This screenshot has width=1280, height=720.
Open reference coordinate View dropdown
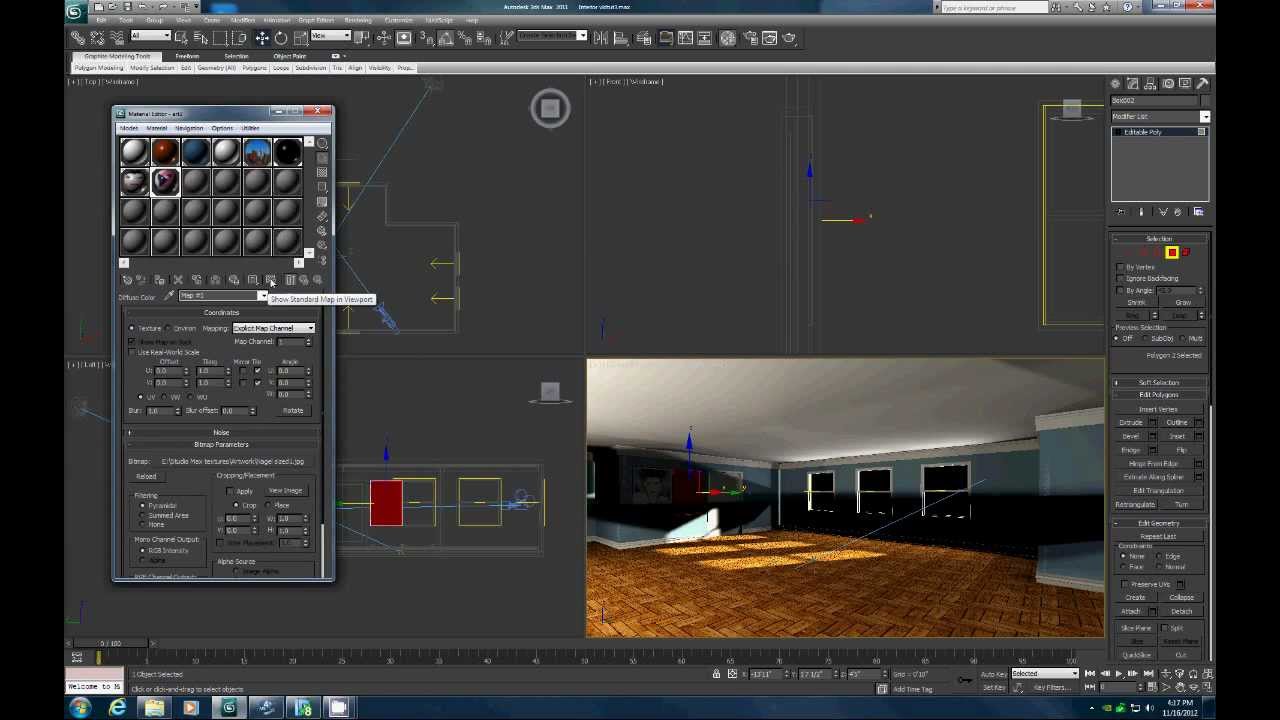coord(330,37)
